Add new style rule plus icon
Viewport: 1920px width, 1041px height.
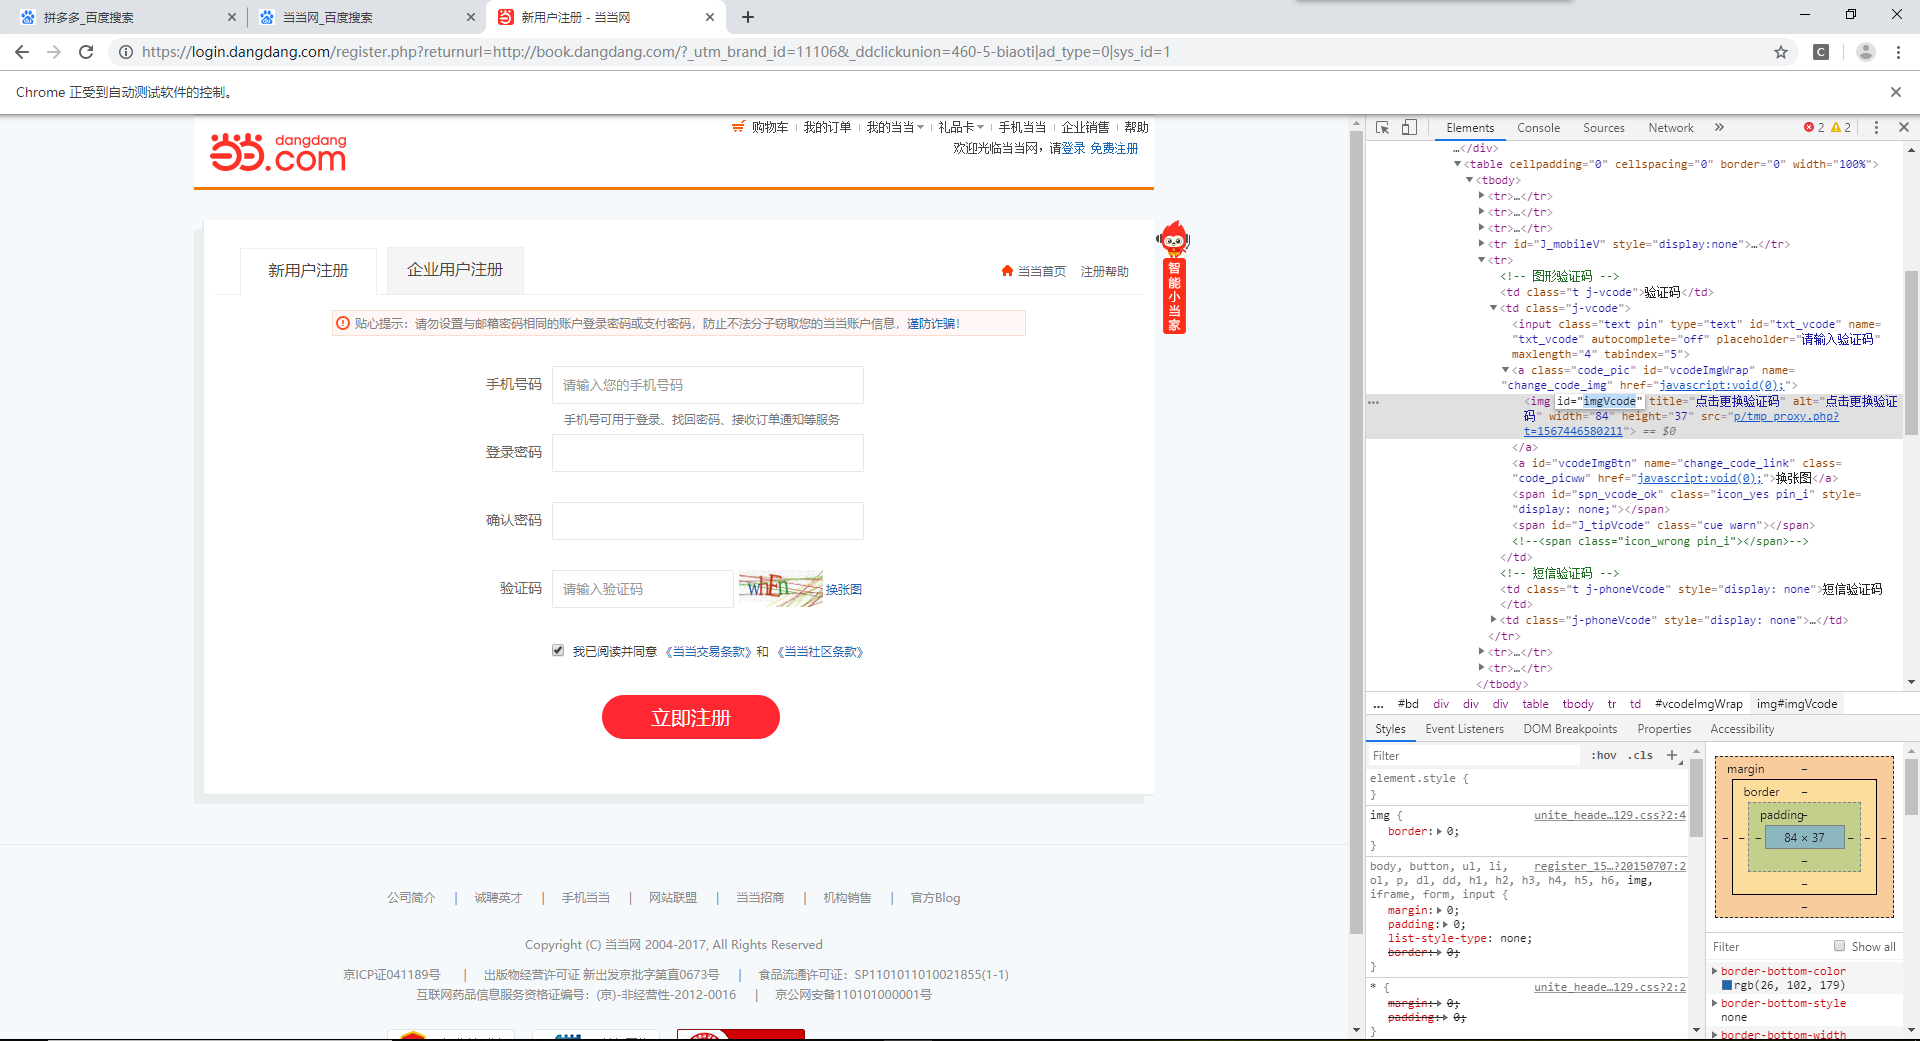[1672, 755]
